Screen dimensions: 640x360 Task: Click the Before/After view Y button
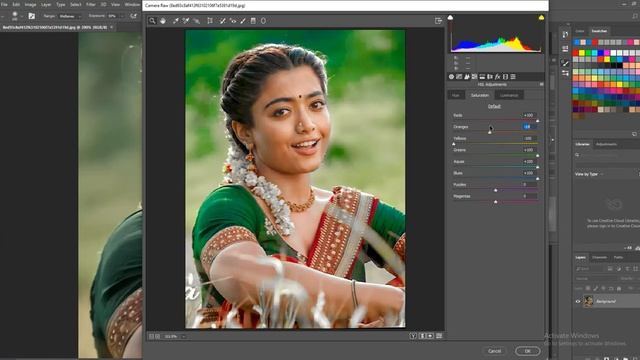tap(413, 336)
